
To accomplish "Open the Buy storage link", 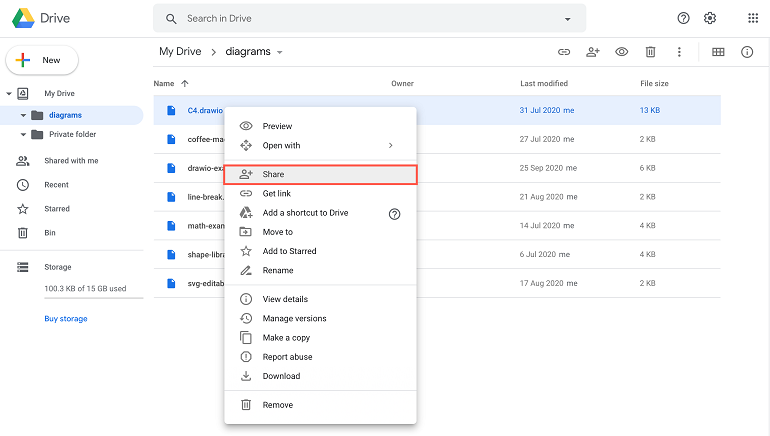I will (66, 319).
